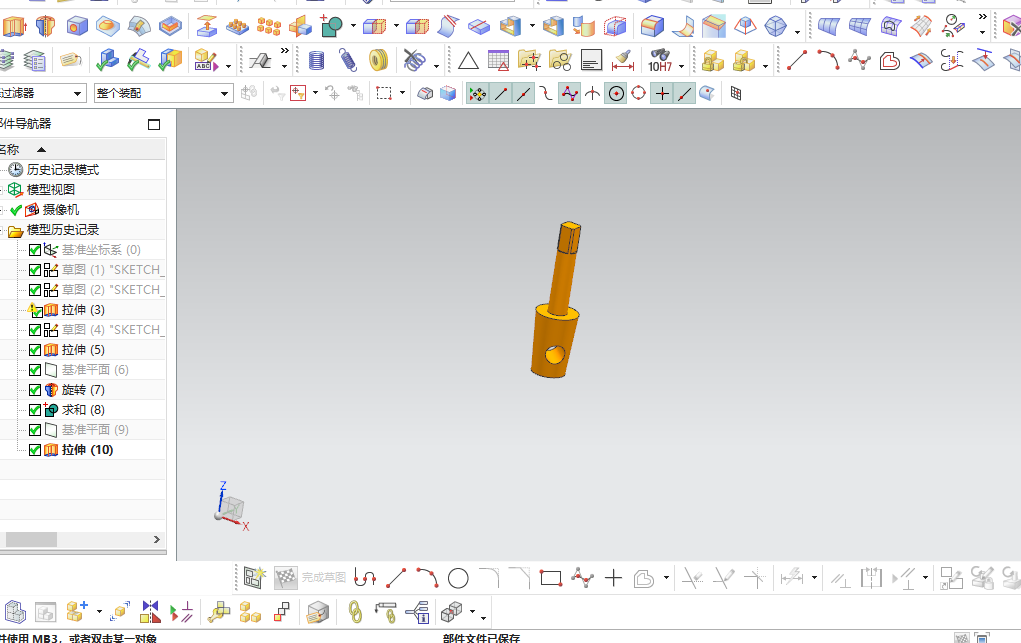1021x643 pixels.
Task: Uncheck the 拉伸 (5) feature checkbox
Action: [35, 350]
